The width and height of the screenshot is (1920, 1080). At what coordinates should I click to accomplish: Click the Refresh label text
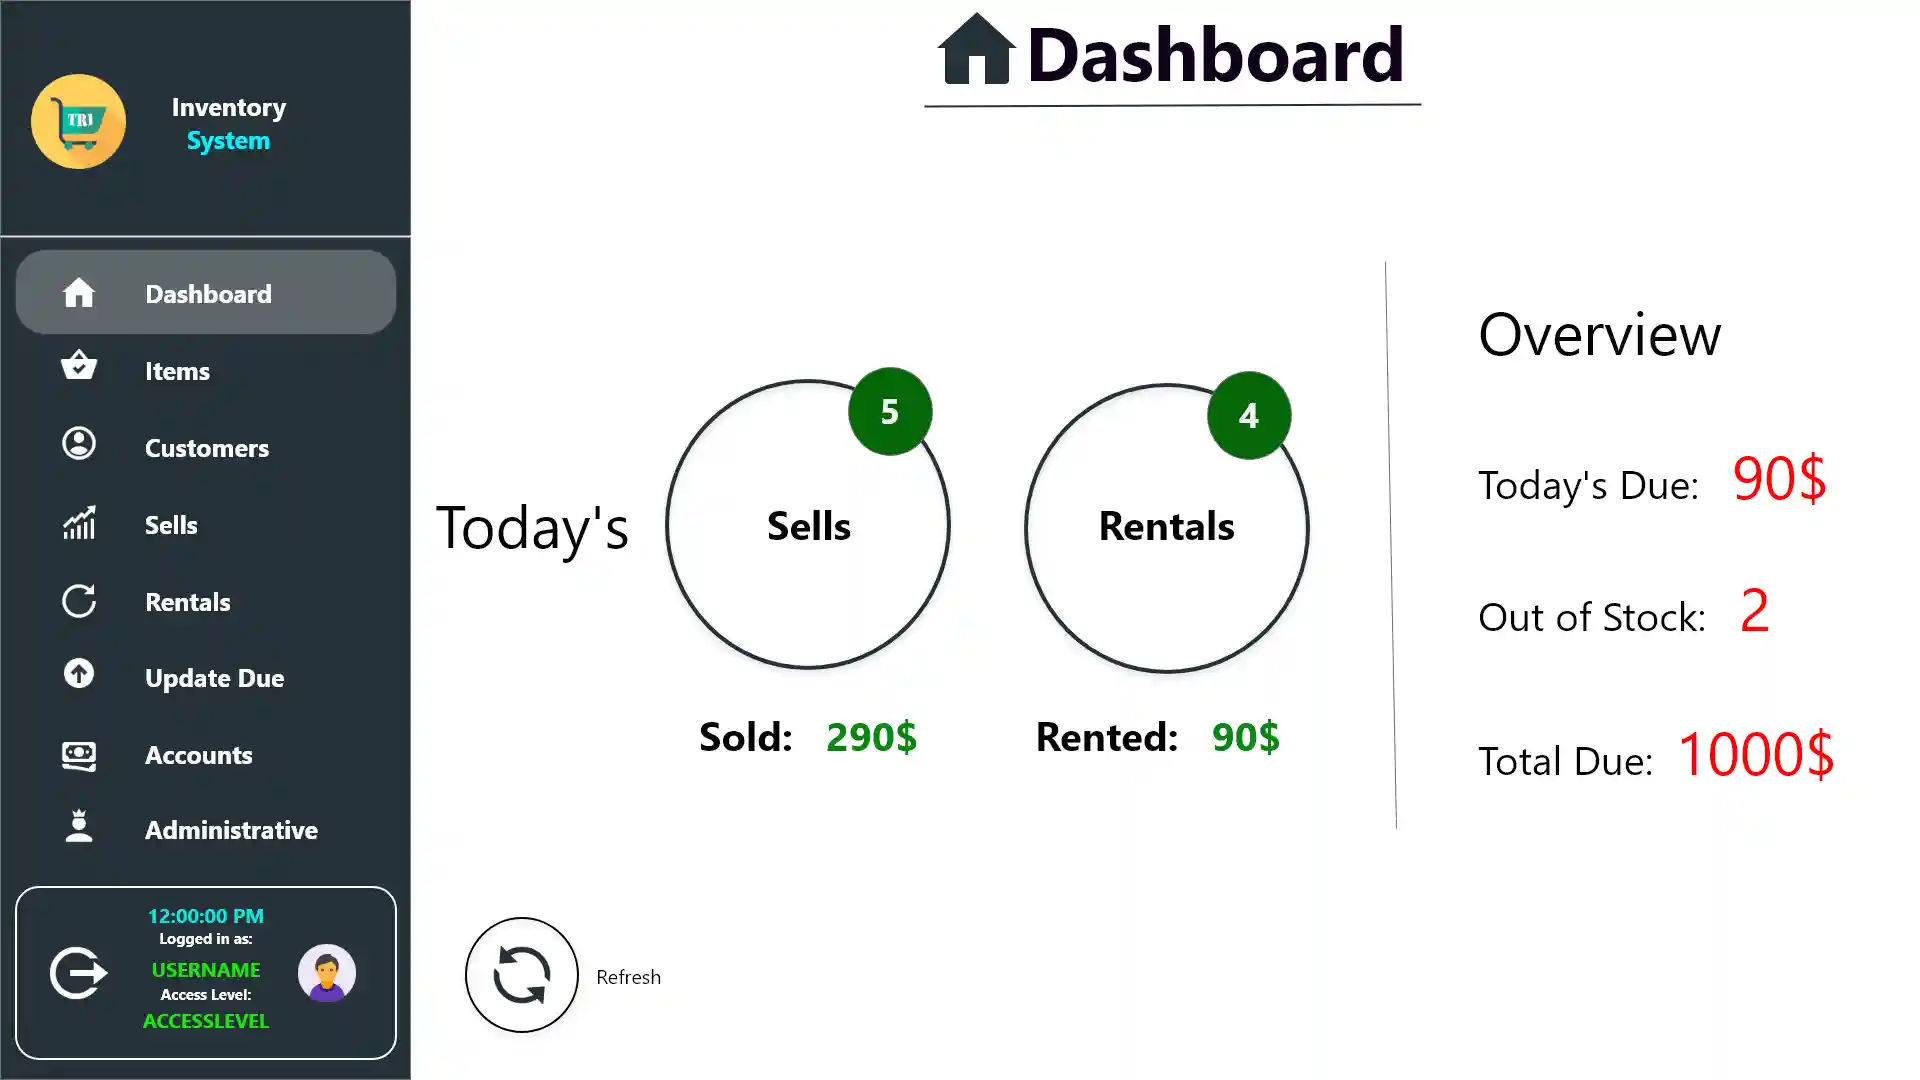[628, 976]
